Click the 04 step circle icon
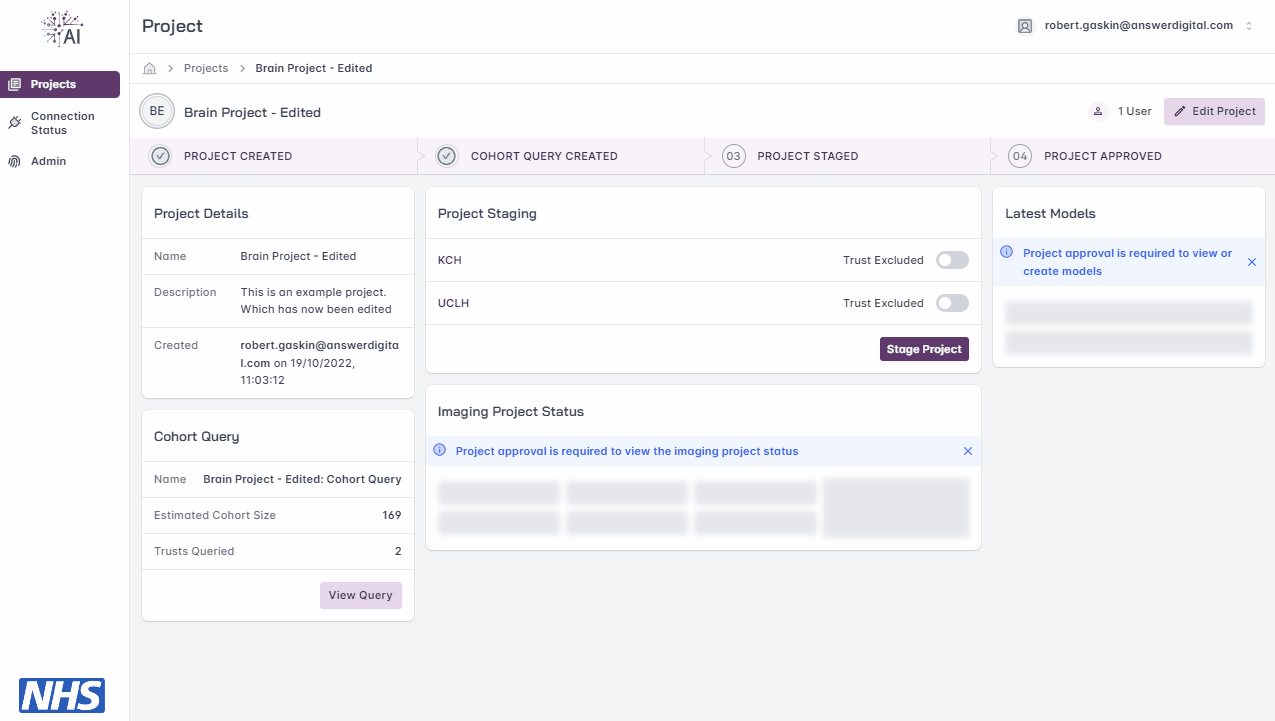 pos(1020,156)
